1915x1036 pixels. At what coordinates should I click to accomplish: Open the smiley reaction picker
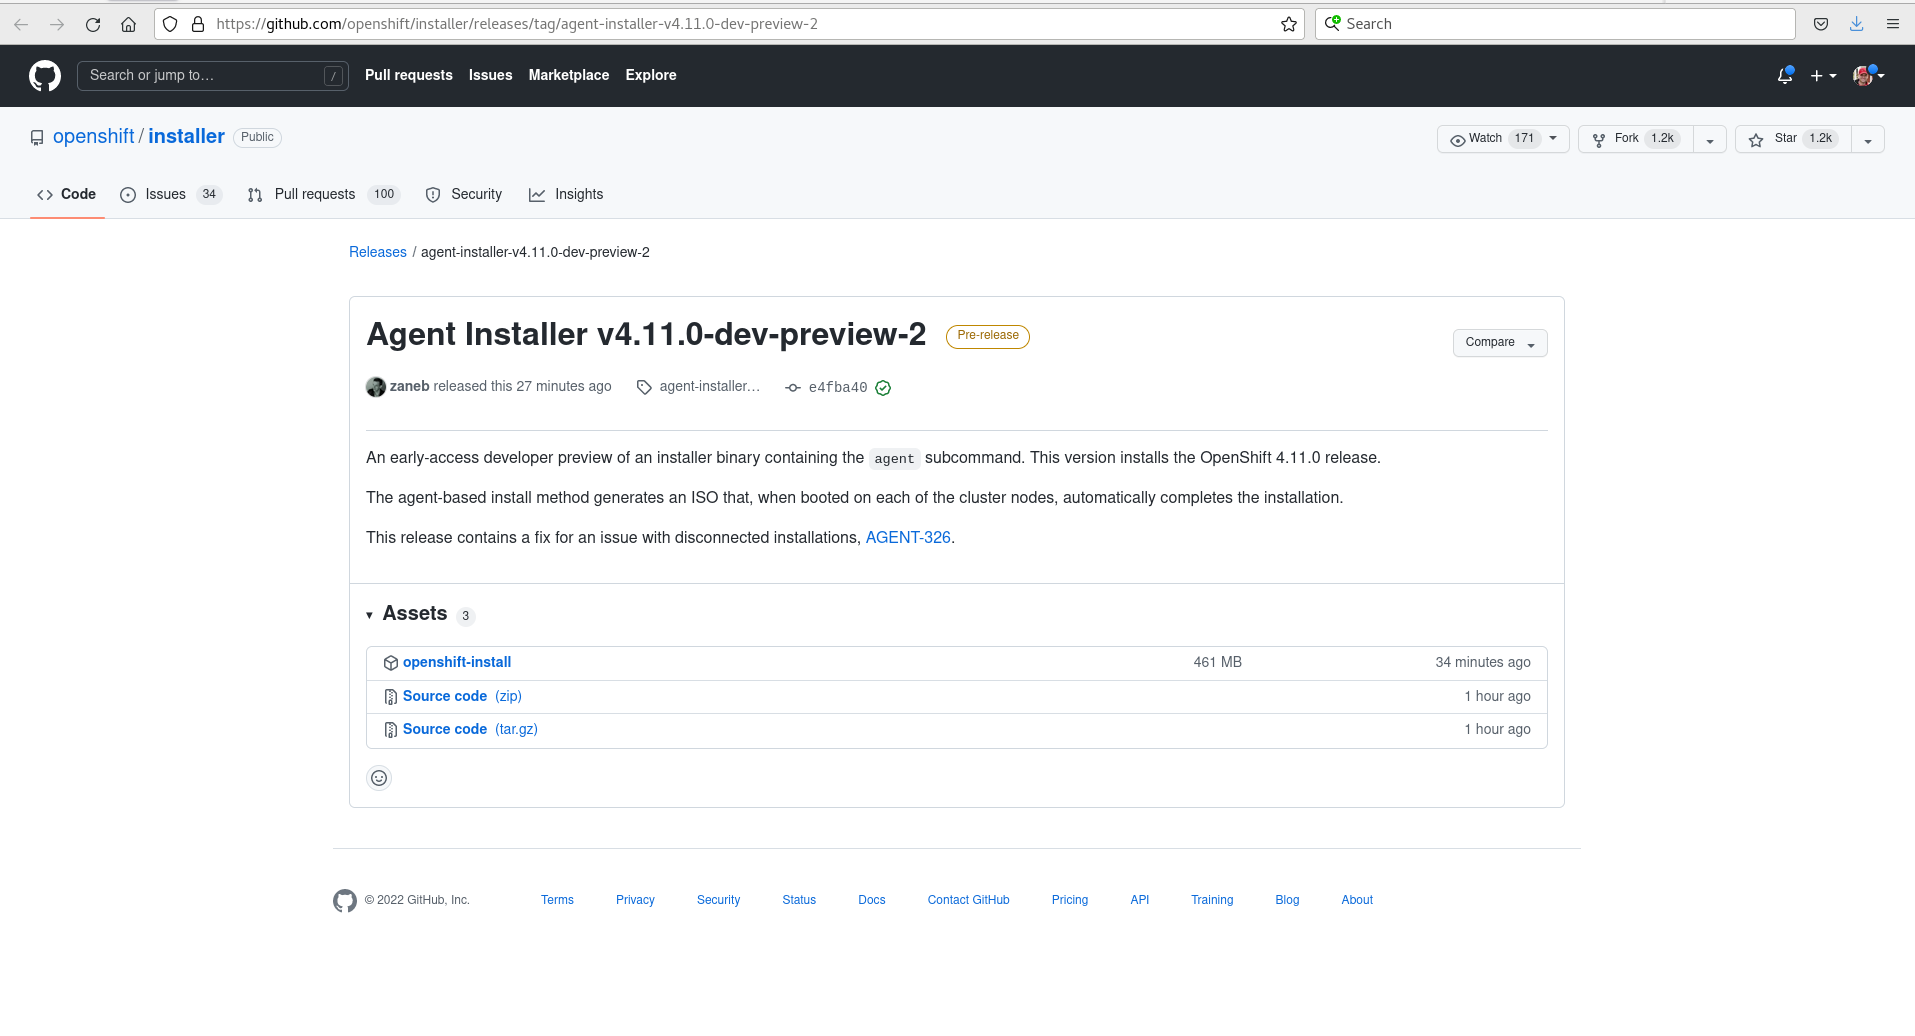pos(378,777)
